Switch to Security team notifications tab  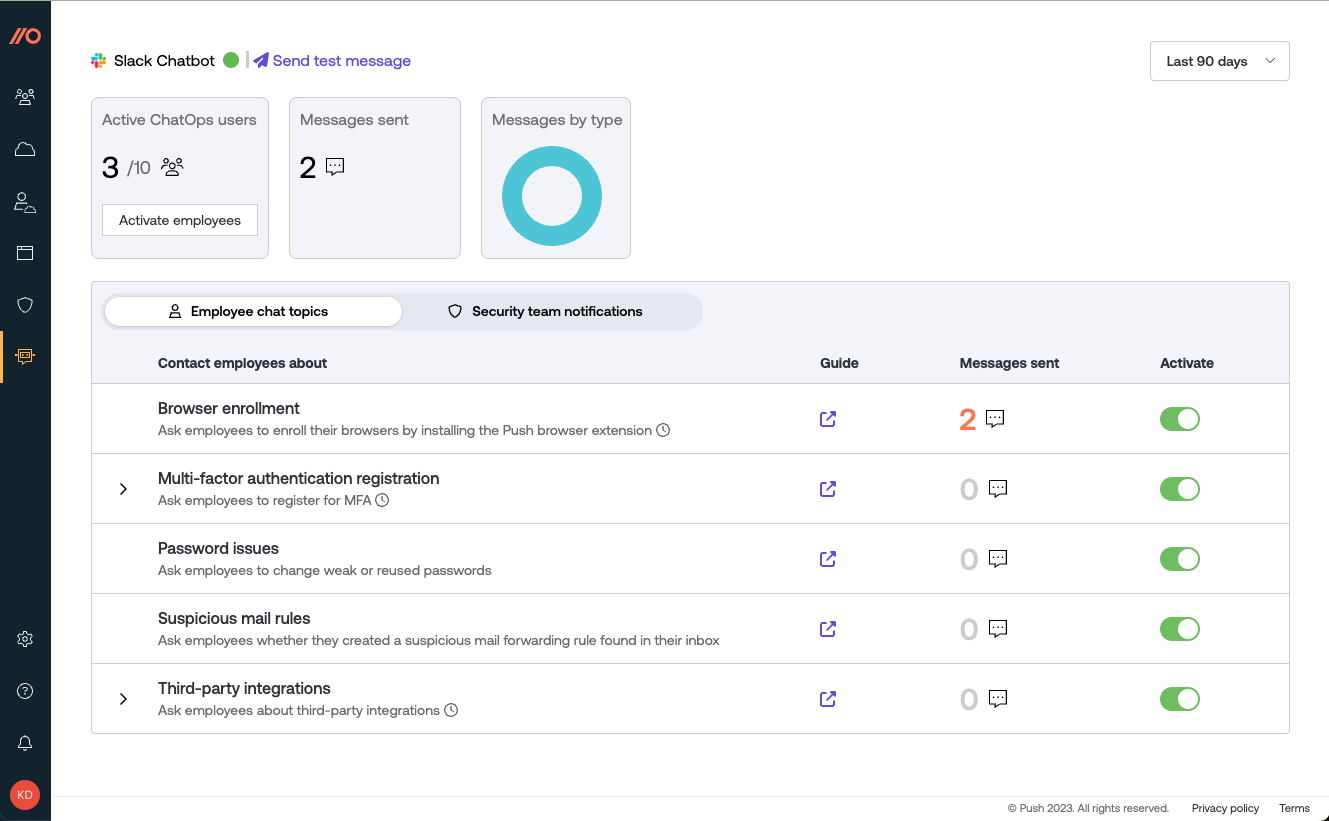(x=546, y=312)
